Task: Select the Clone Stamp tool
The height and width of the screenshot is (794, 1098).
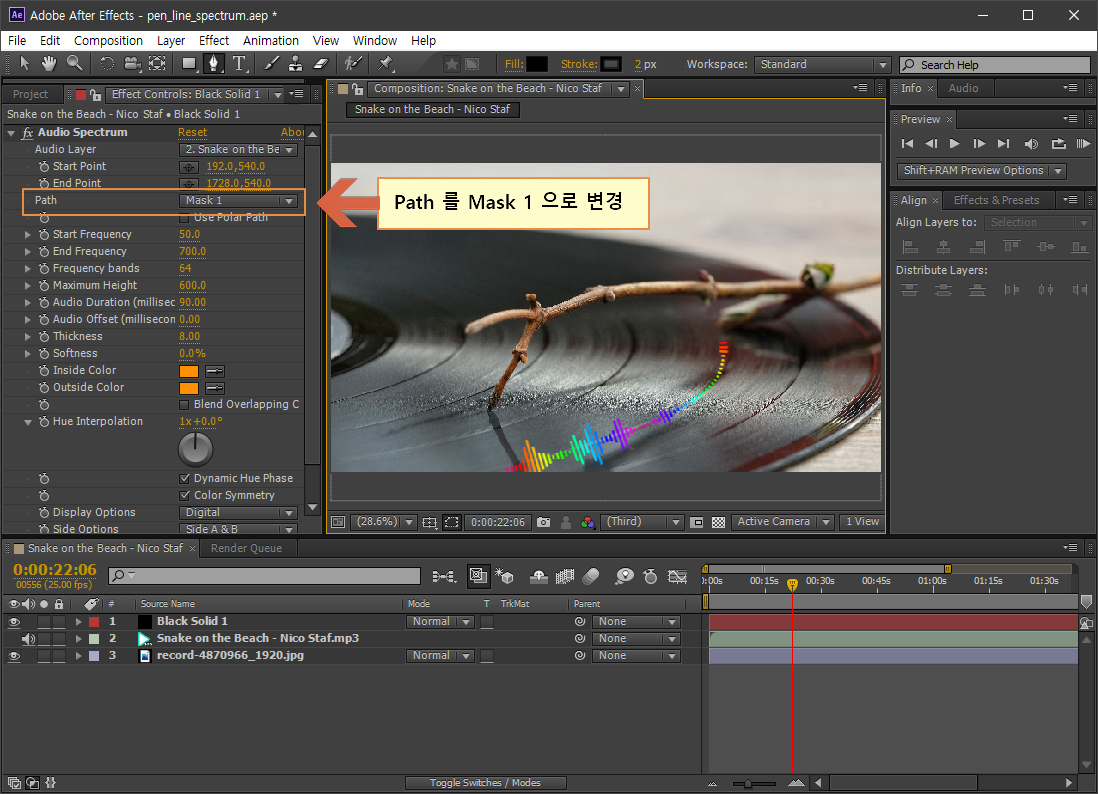Action: [x=296, y=64]
